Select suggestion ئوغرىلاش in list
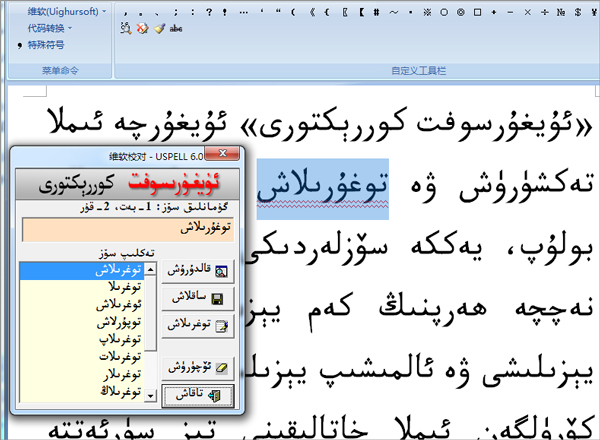 [x=82, y=305]
